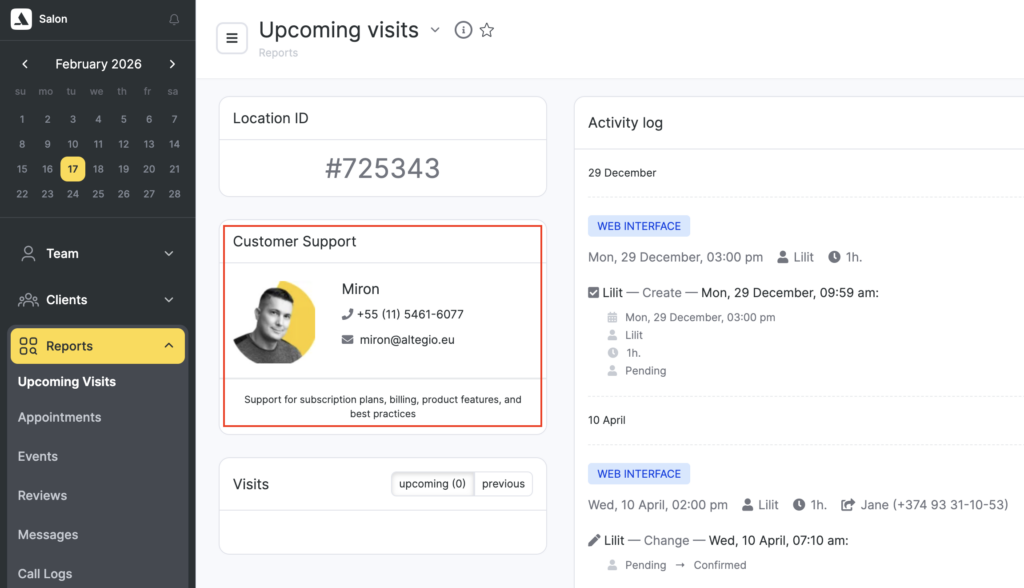Click the info icon beside Upcoming visits
The image size is (1024, 588).
(463, 30)
